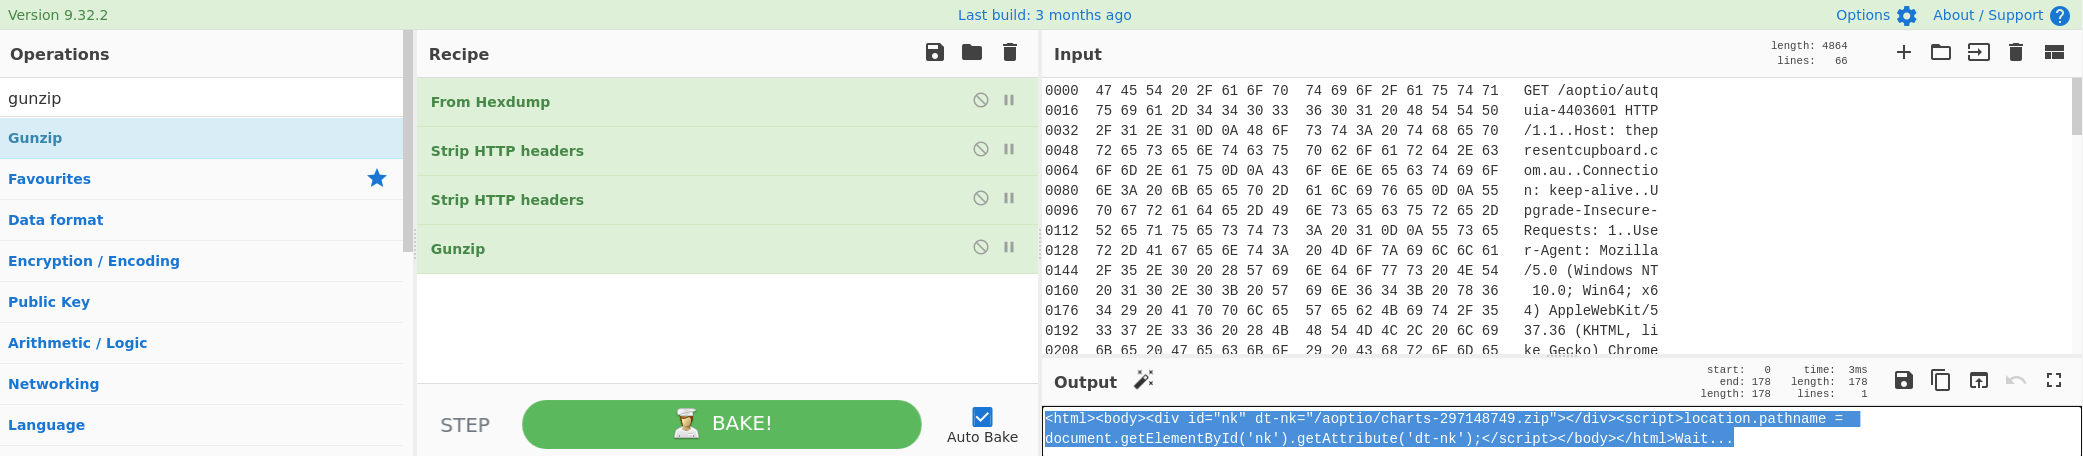Click inside the output text area

click(x=1561, y=431)
